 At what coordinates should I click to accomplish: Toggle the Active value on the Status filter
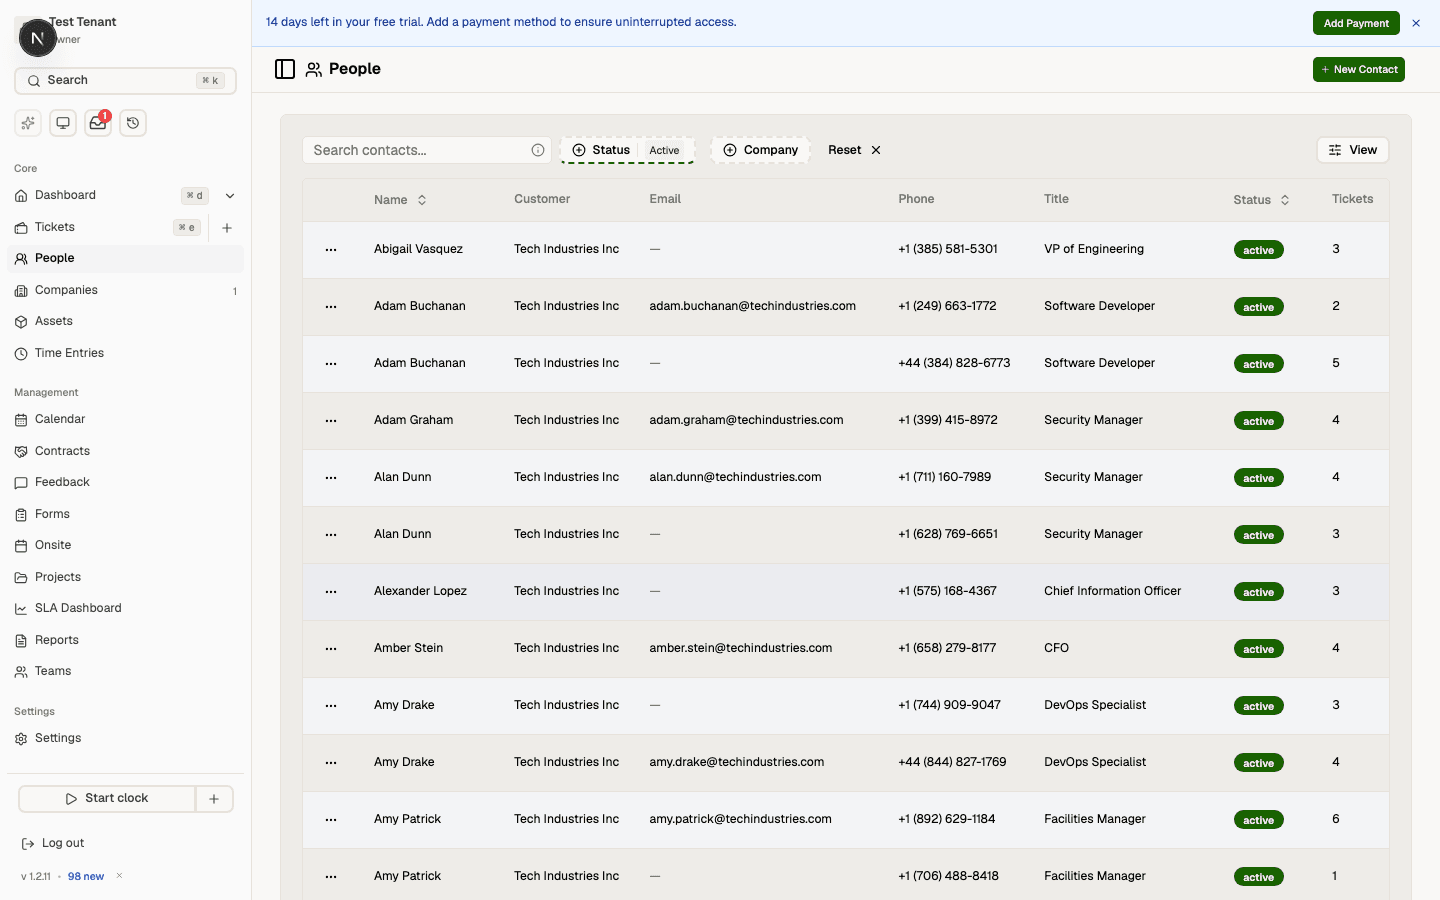tap(664, 149)
